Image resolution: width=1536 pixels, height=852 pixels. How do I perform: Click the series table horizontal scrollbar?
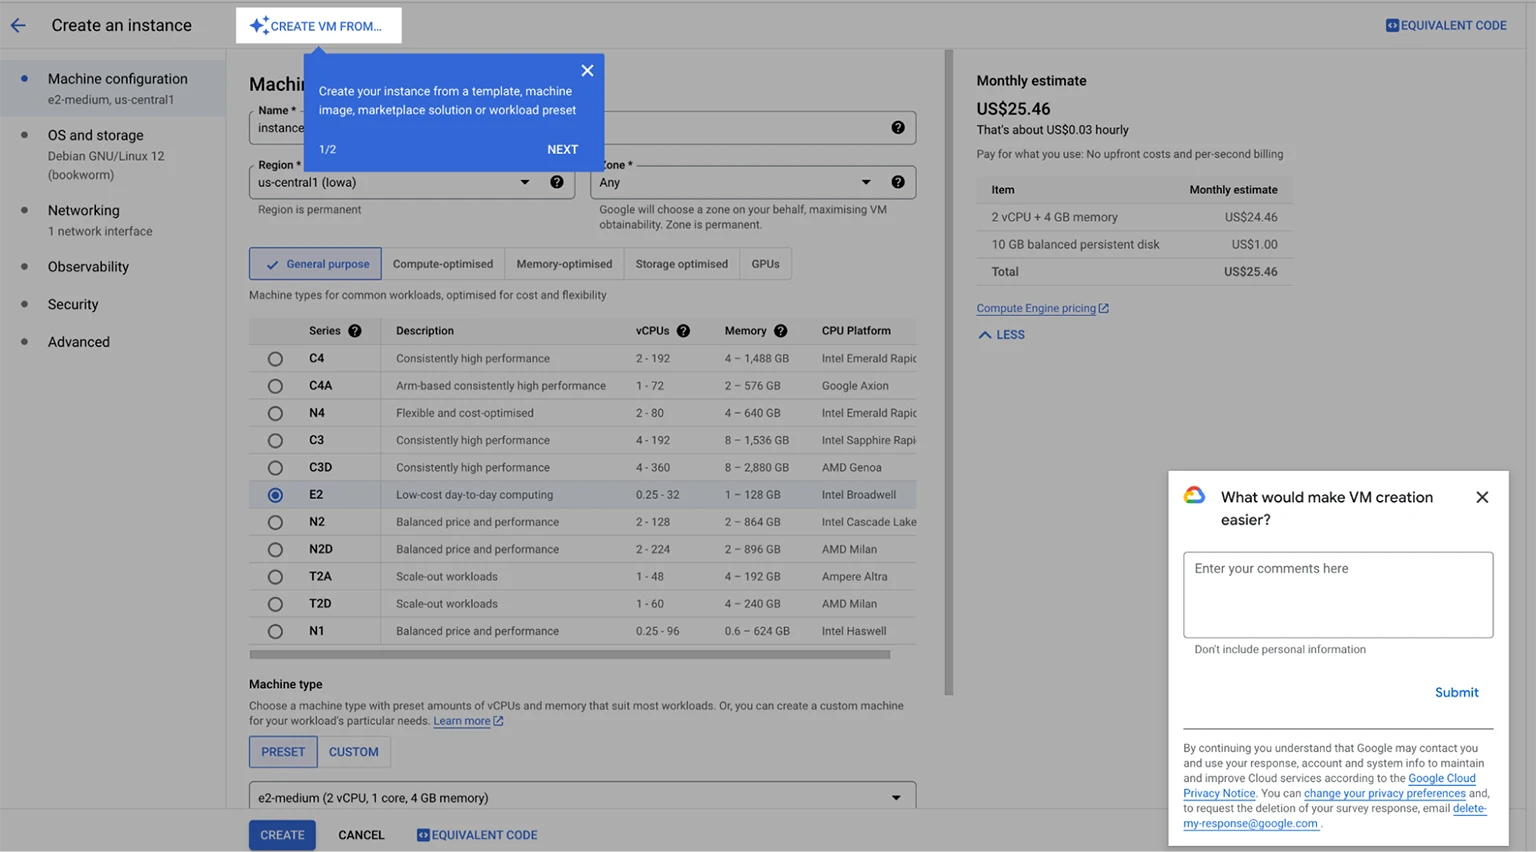[569, 655]
